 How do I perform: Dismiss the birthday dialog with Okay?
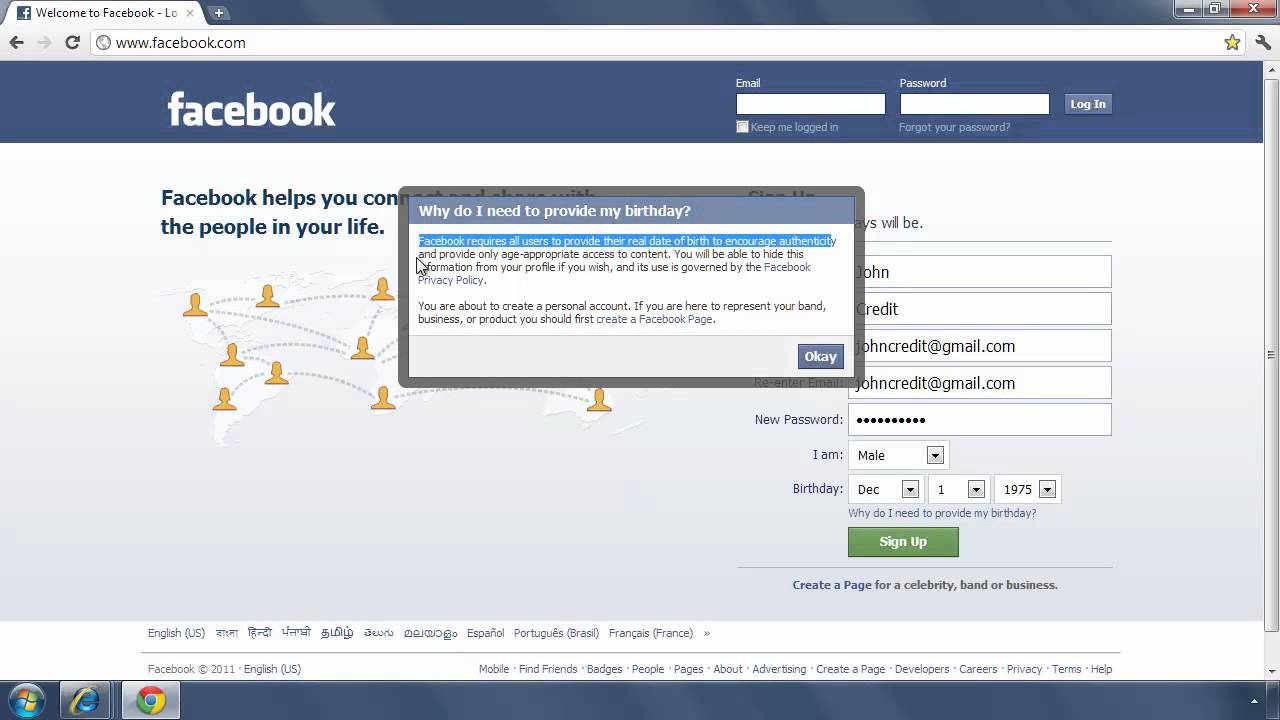(820, 357)
